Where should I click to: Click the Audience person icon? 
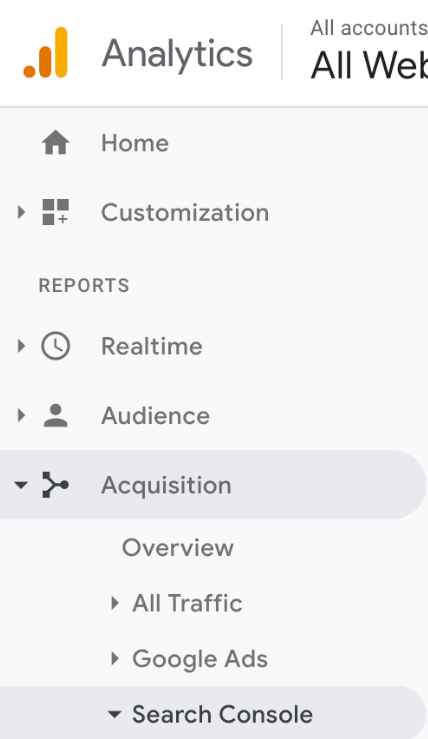coord(56,415)
